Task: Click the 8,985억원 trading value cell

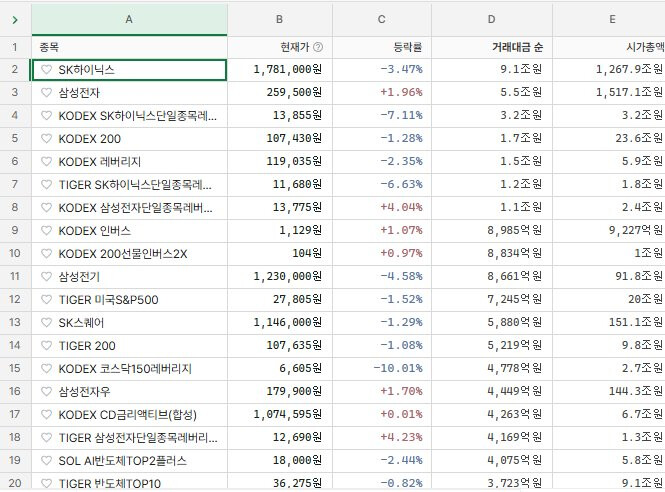Action: 492,230
